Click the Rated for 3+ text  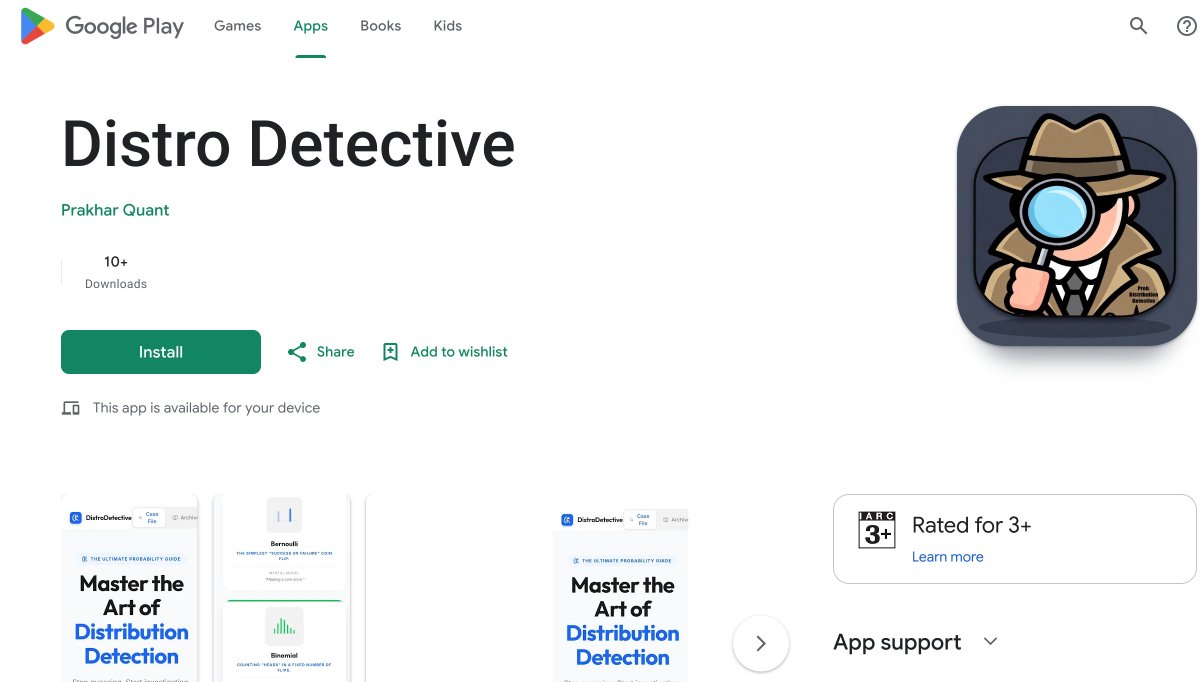(x=972, y=525)
